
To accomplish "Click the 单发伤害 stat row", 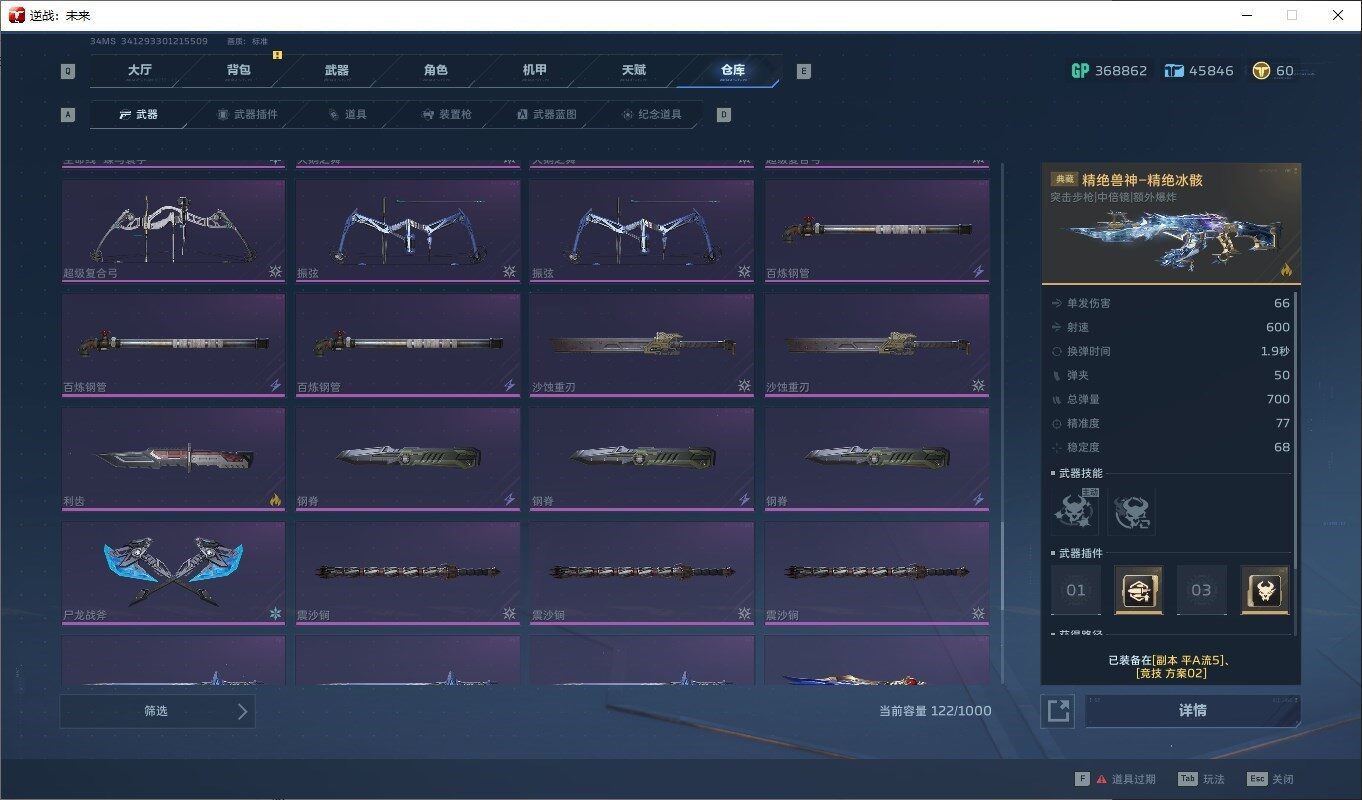I will (1170, 303).
